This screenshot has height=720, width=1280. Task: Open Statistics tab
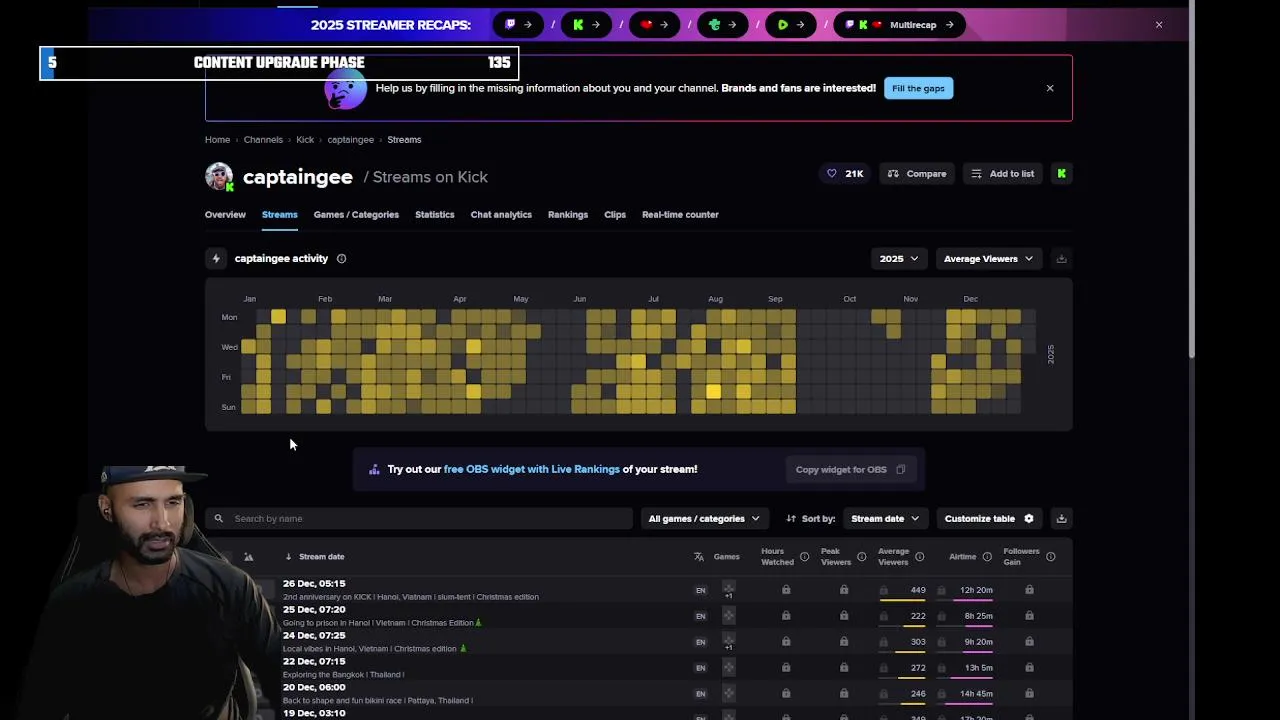tap(434, 214)
